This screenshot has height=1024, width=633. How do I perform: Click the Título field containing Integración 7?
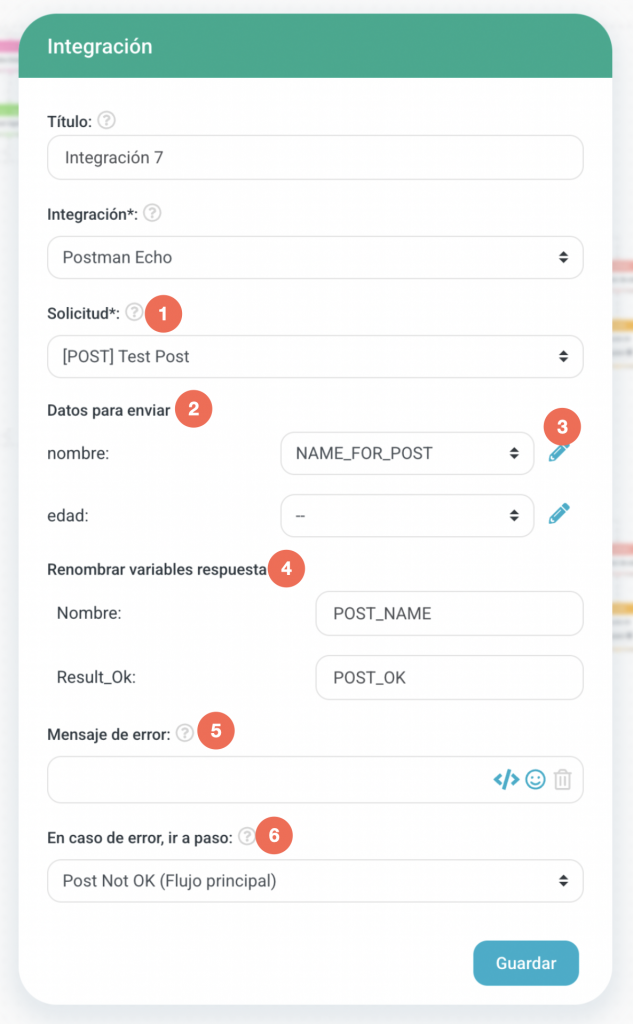(315, 157)
